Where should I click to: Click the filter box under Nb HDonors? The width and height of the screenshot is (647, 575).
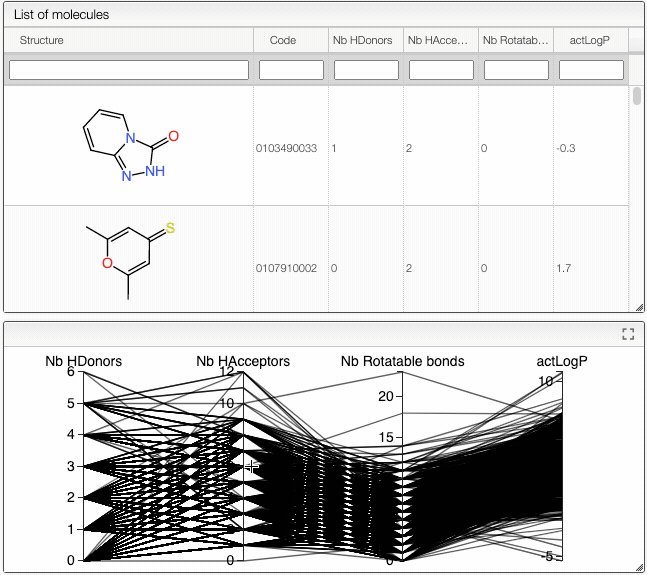click(x=366, y=70)
